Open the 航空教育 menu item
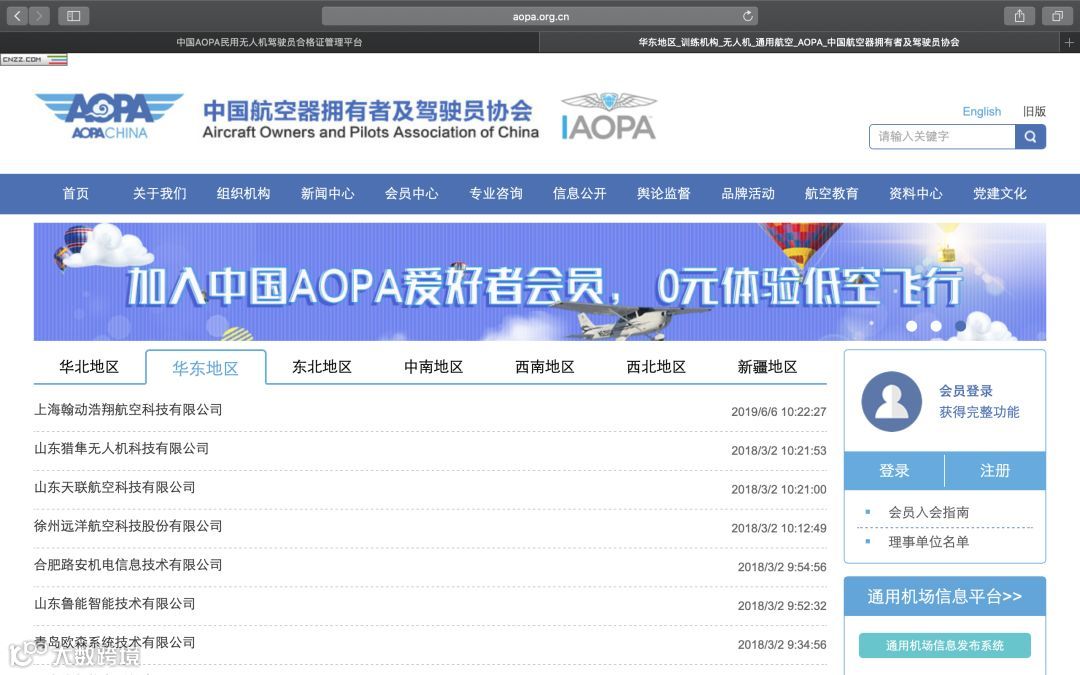 pyautogui.click(x=832, y=194)
